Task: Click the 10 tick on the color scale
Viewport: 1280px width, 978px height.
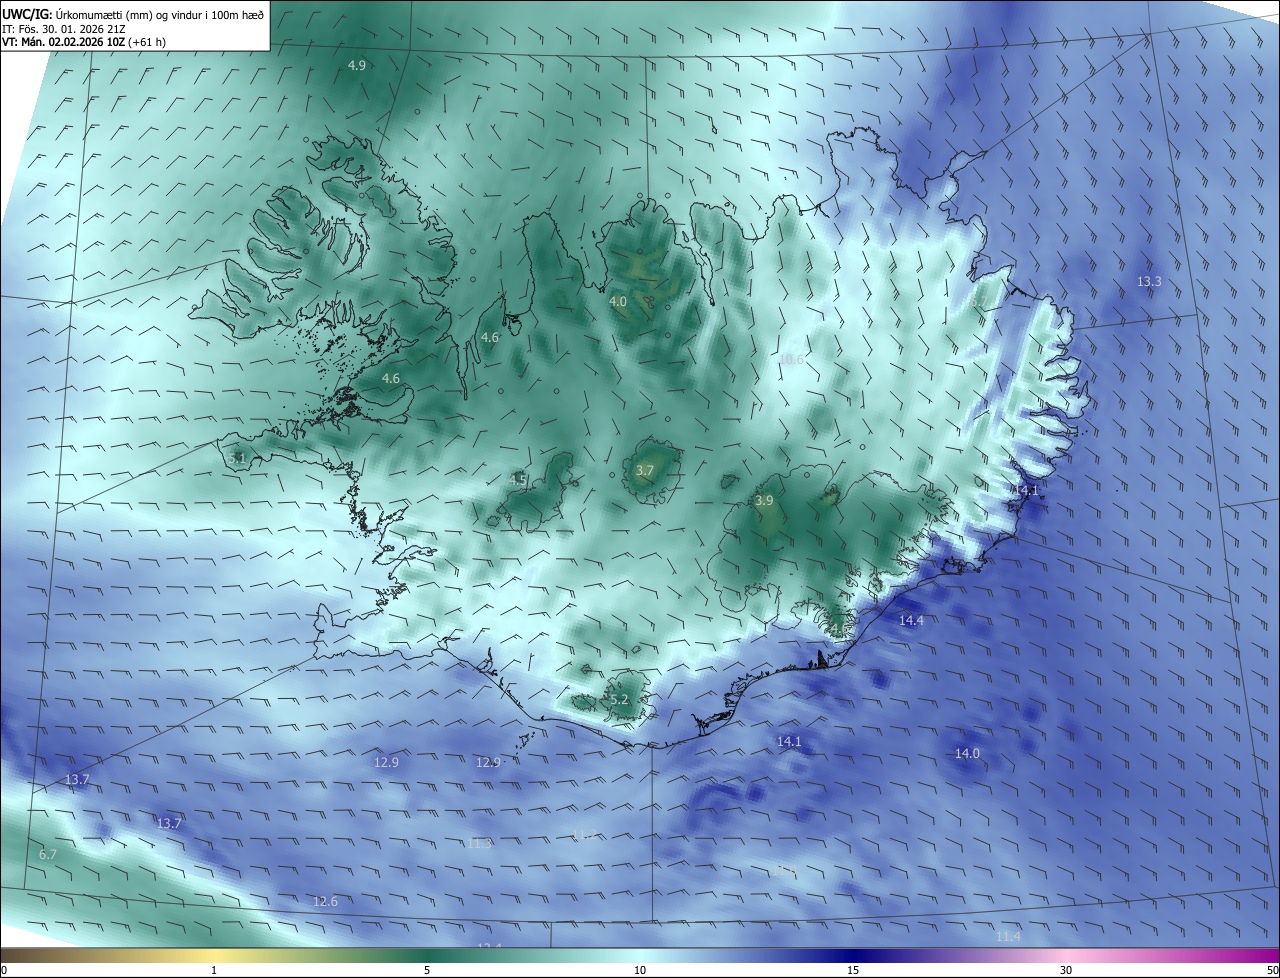Action: tap(640, 970)
